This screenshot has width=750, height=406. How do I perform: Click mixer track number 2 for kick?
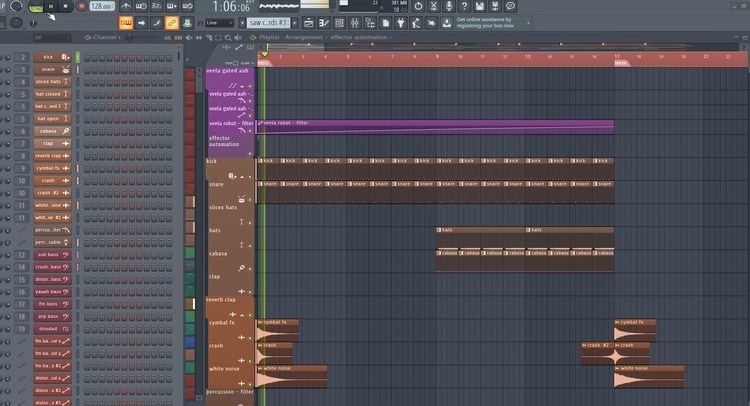point(22,57)
